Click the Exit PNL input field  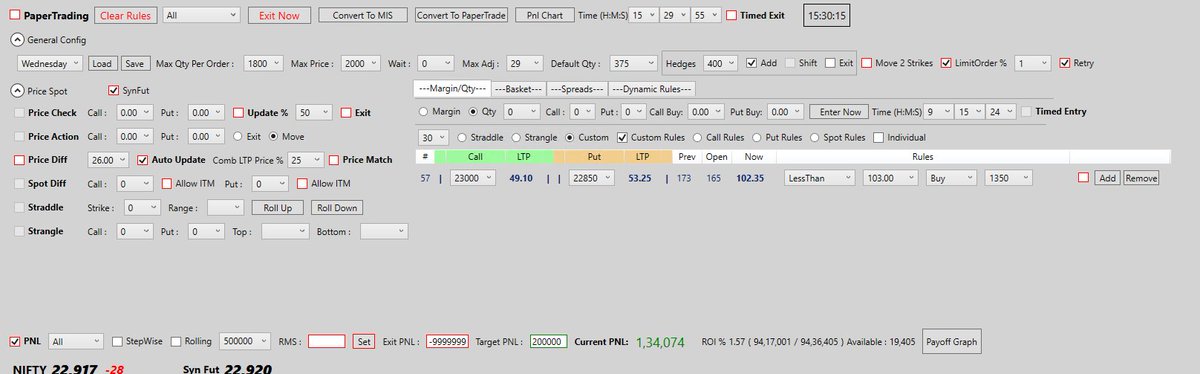[x=448, y=341]
